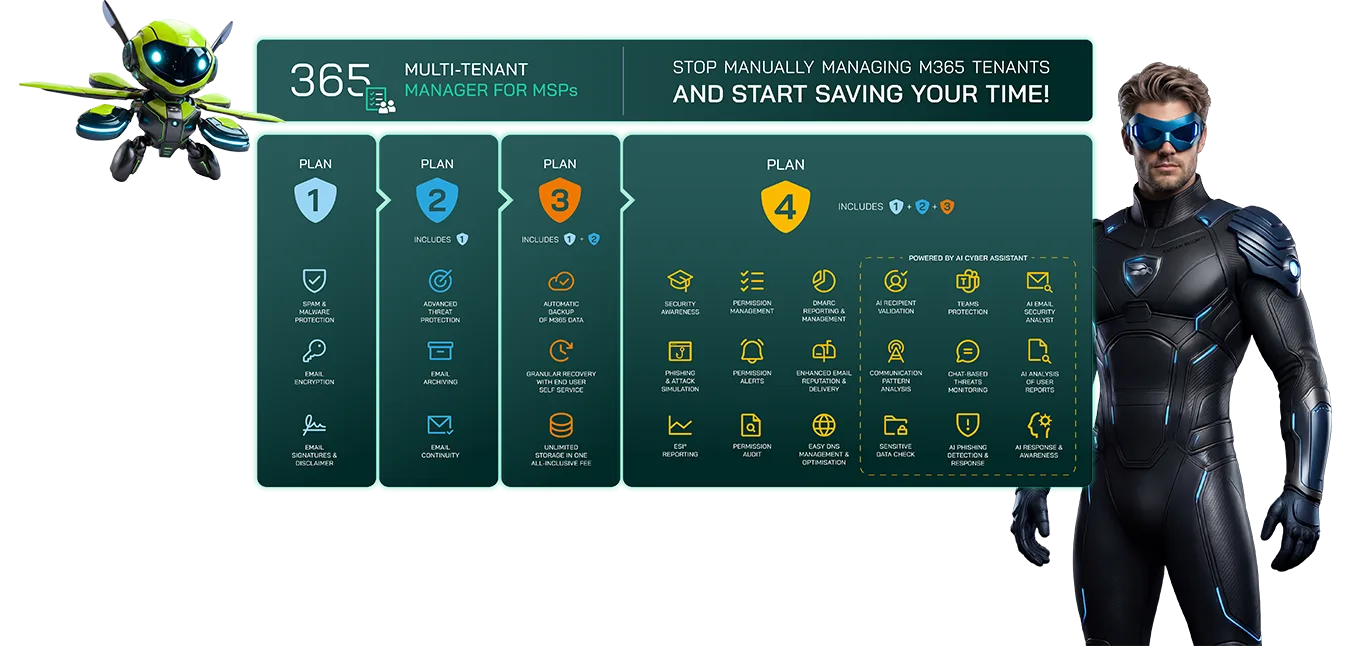Click the Plan 1 shield badge

pos(315,200)
